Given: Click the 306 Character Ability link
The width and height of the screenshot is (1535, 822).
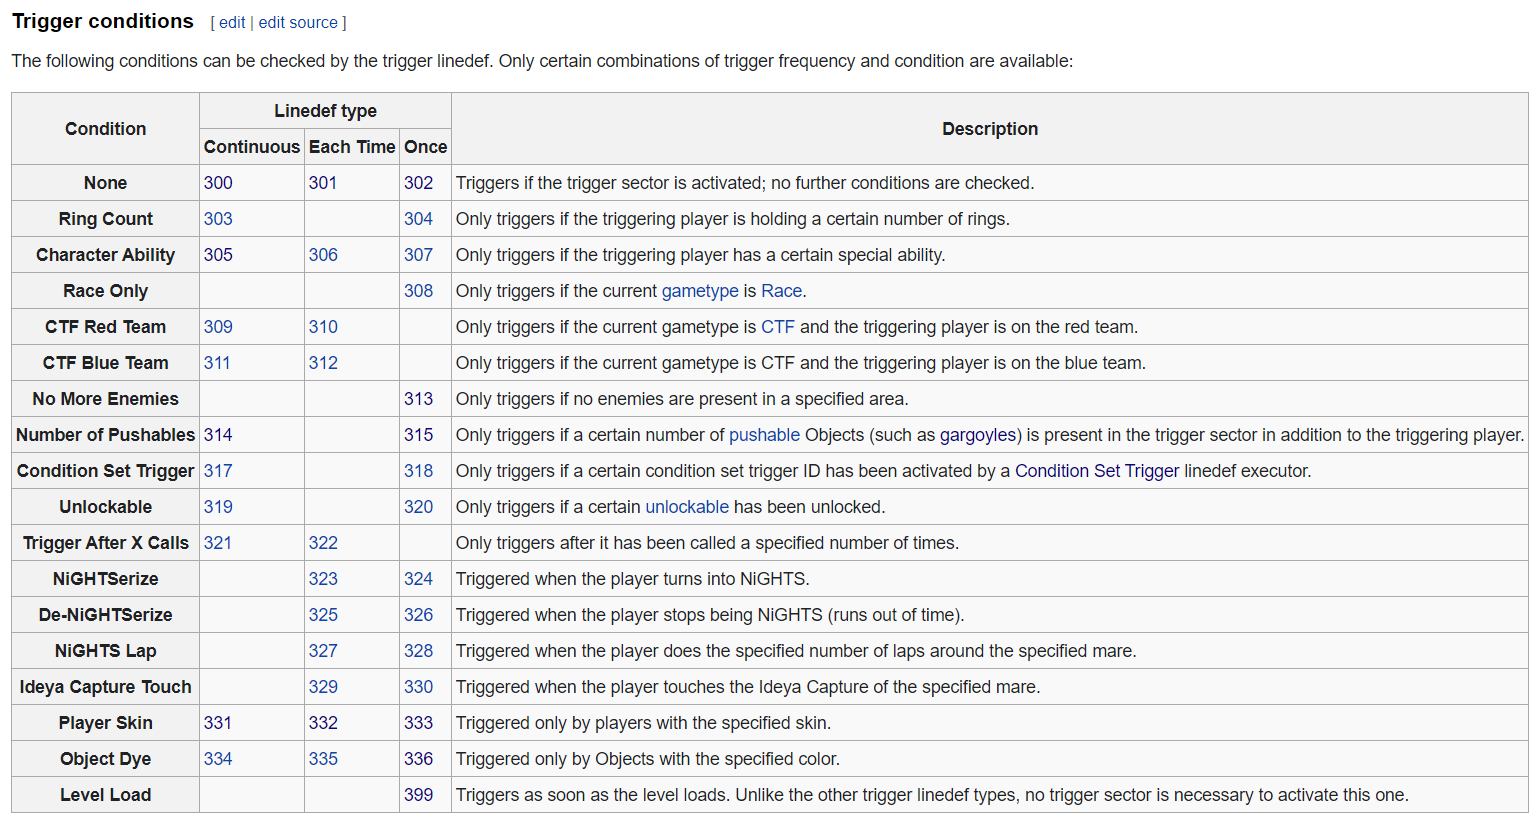Looking at the screenshot, I should point(323,255).
